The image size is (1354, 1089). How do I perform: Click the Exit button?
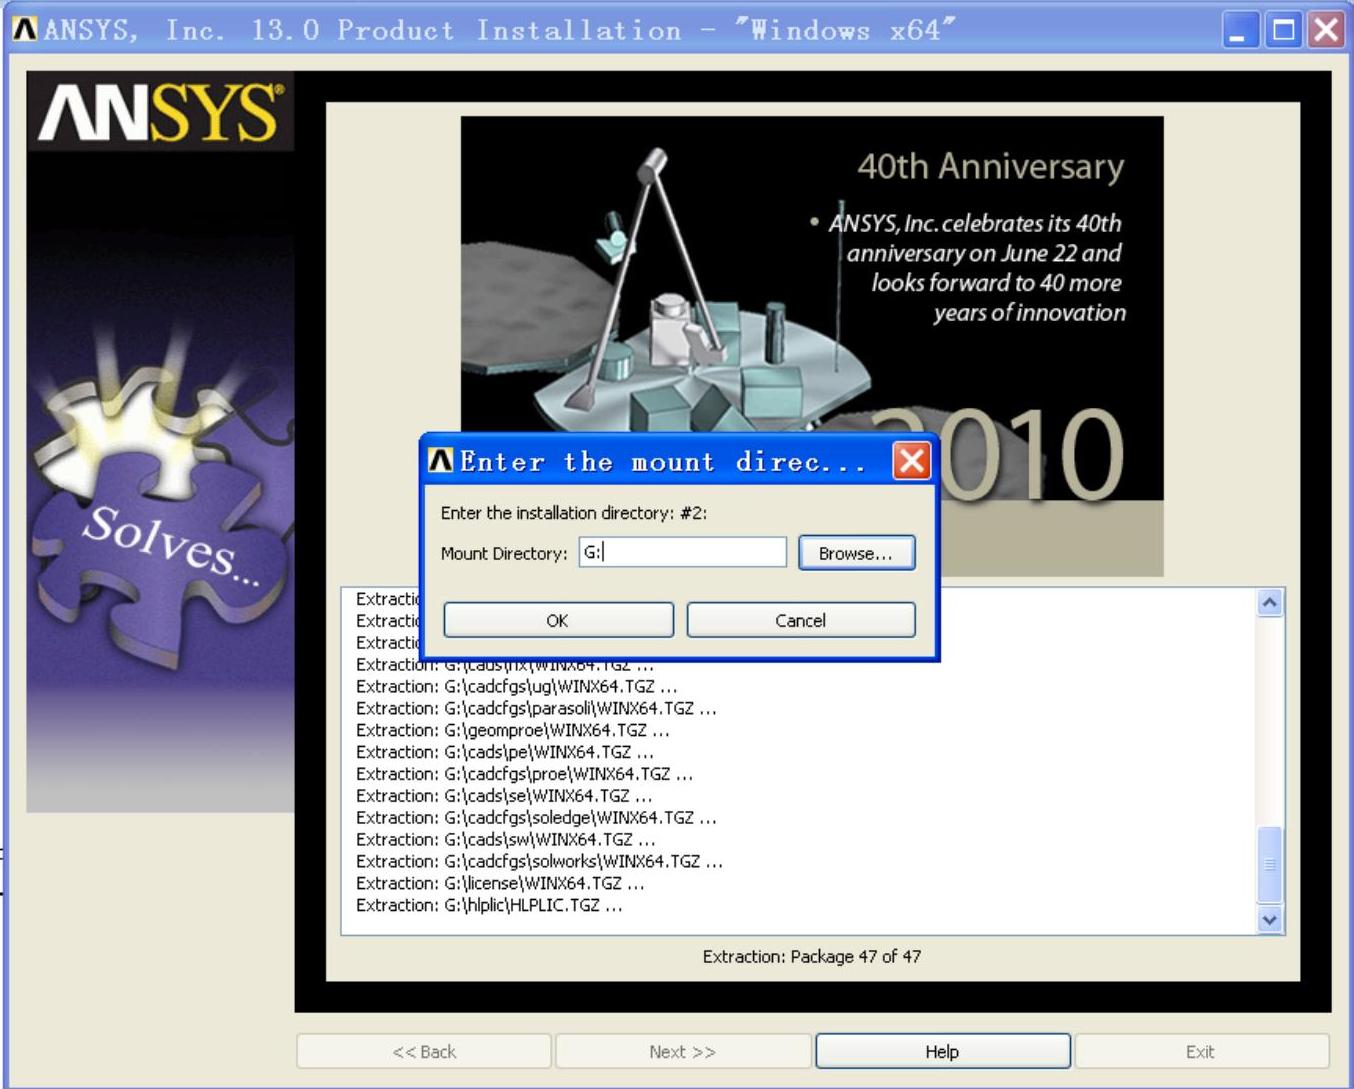tap(1200, 1051)
